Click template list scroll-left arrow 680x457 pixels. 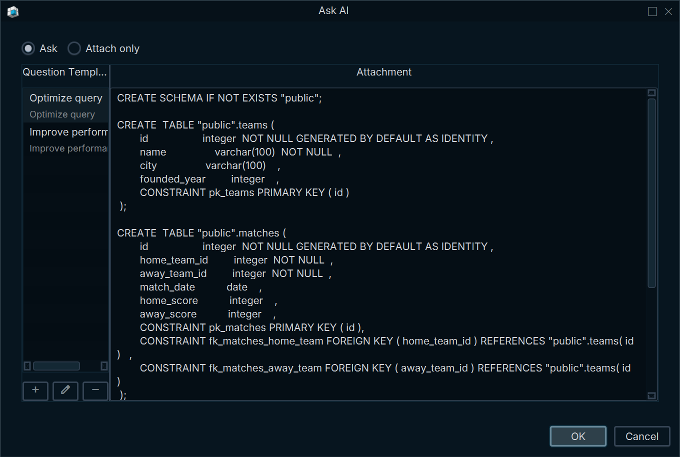click(27, 366)
